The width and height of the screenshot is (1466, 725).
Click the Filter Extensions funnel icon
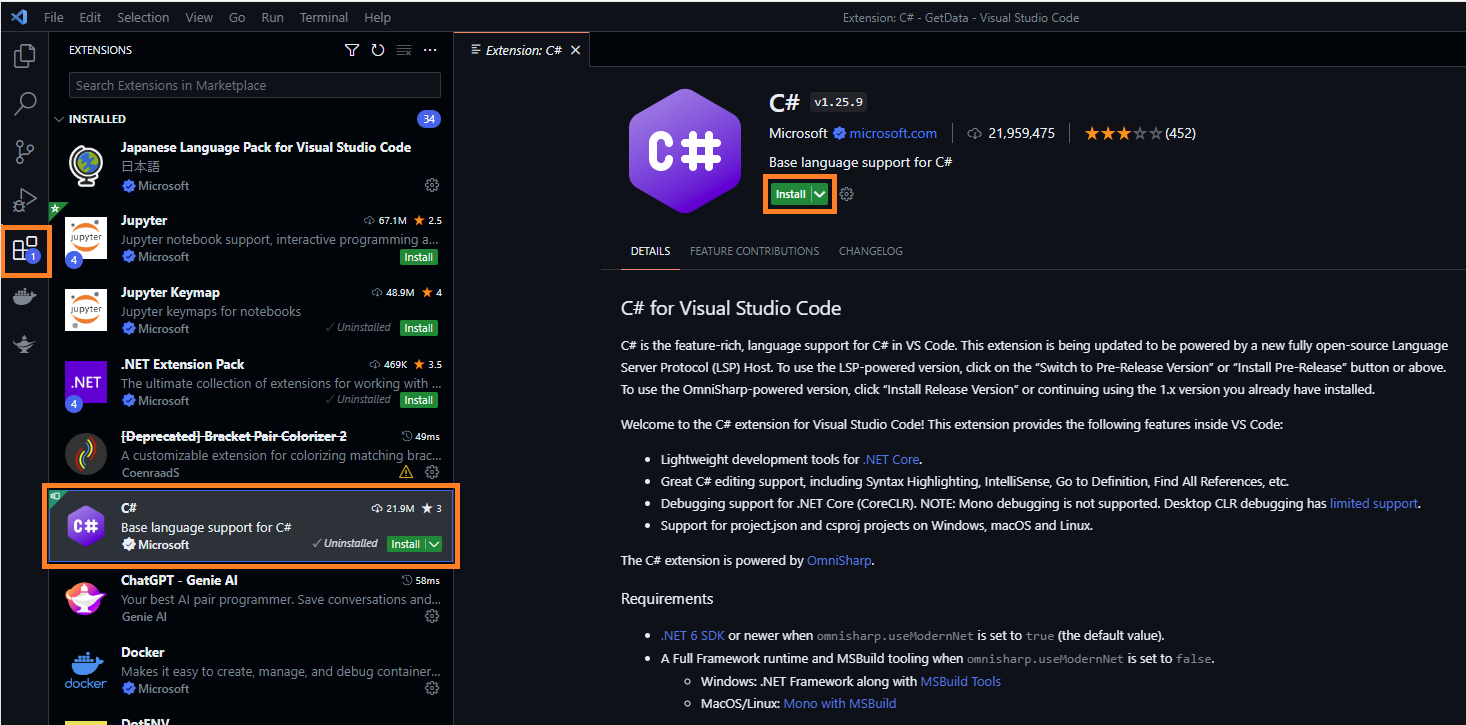pos(351,49)
